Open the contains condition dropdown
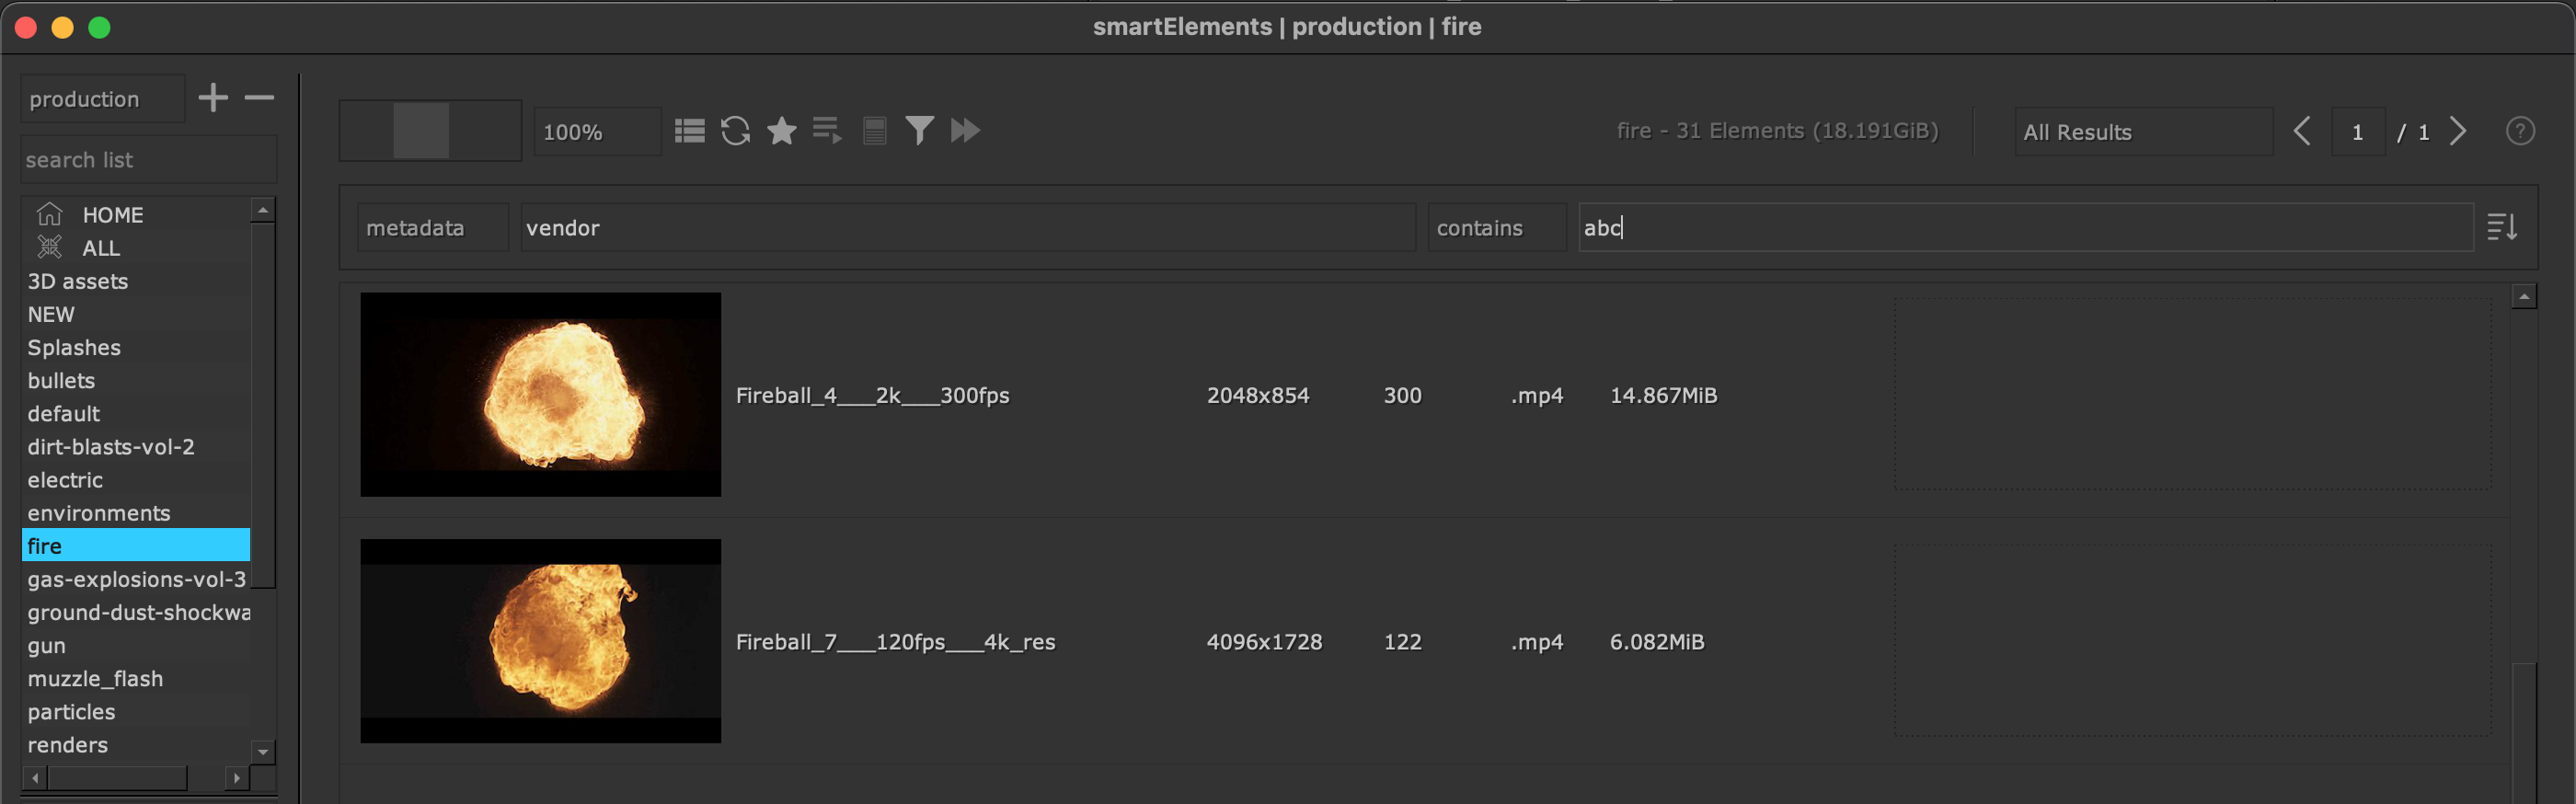The width and height of the screenshot is (2576, 804). click(1495, 228)
